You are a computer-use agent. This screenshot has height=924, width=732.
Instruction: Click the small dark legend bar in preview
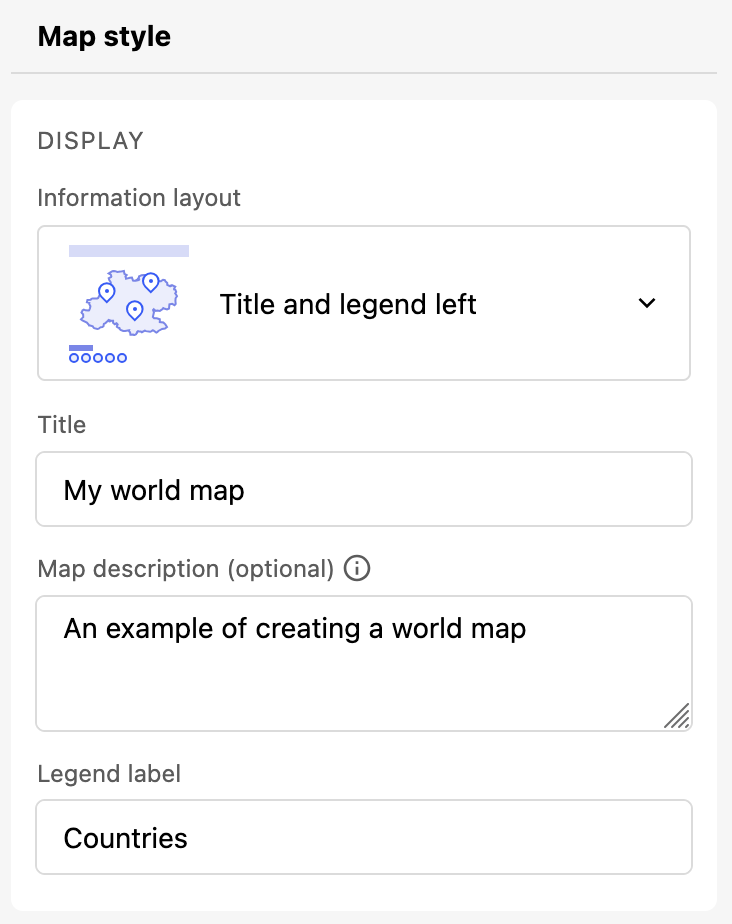pos(81,347)
